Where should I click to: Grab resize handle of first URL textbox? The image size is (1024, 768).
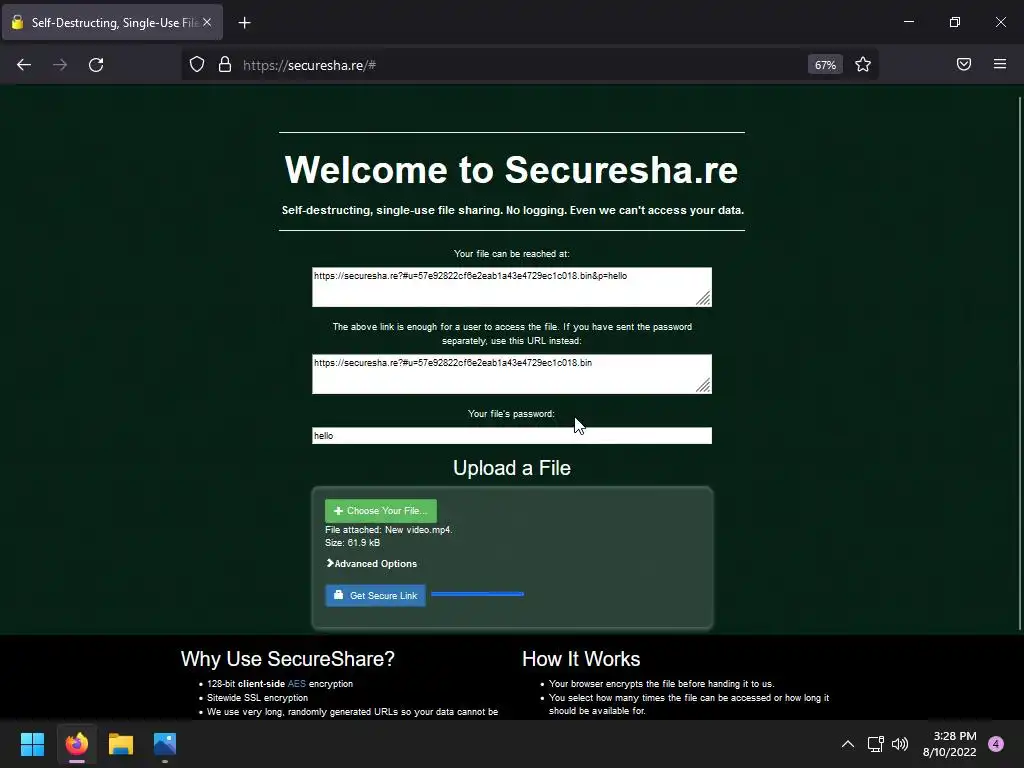[703, 298]
